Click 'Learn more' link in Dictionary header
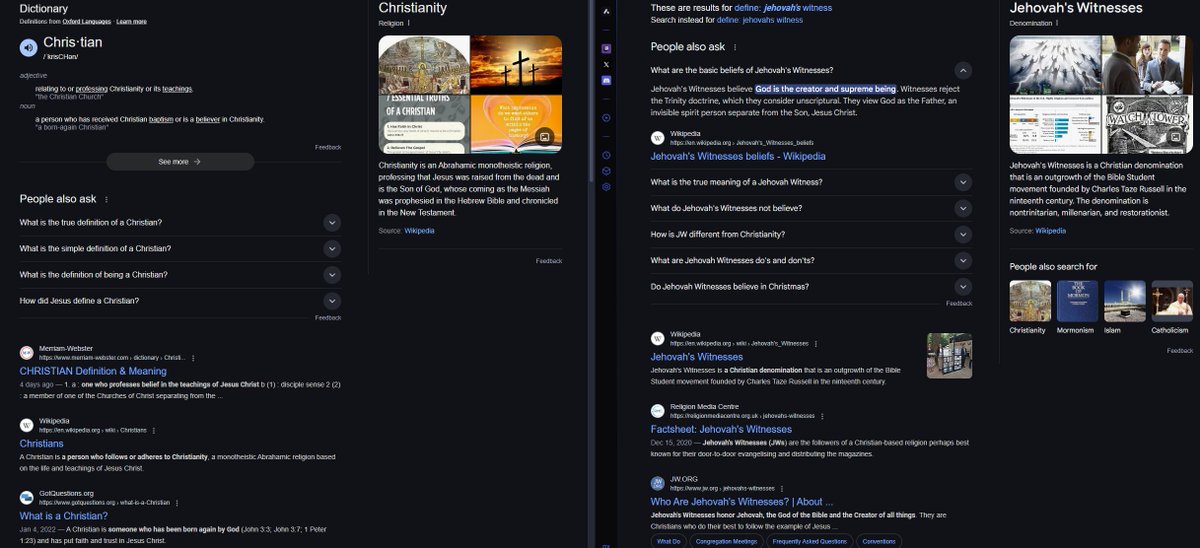The width and height of the screenshot is (1200, 548). 131,21
